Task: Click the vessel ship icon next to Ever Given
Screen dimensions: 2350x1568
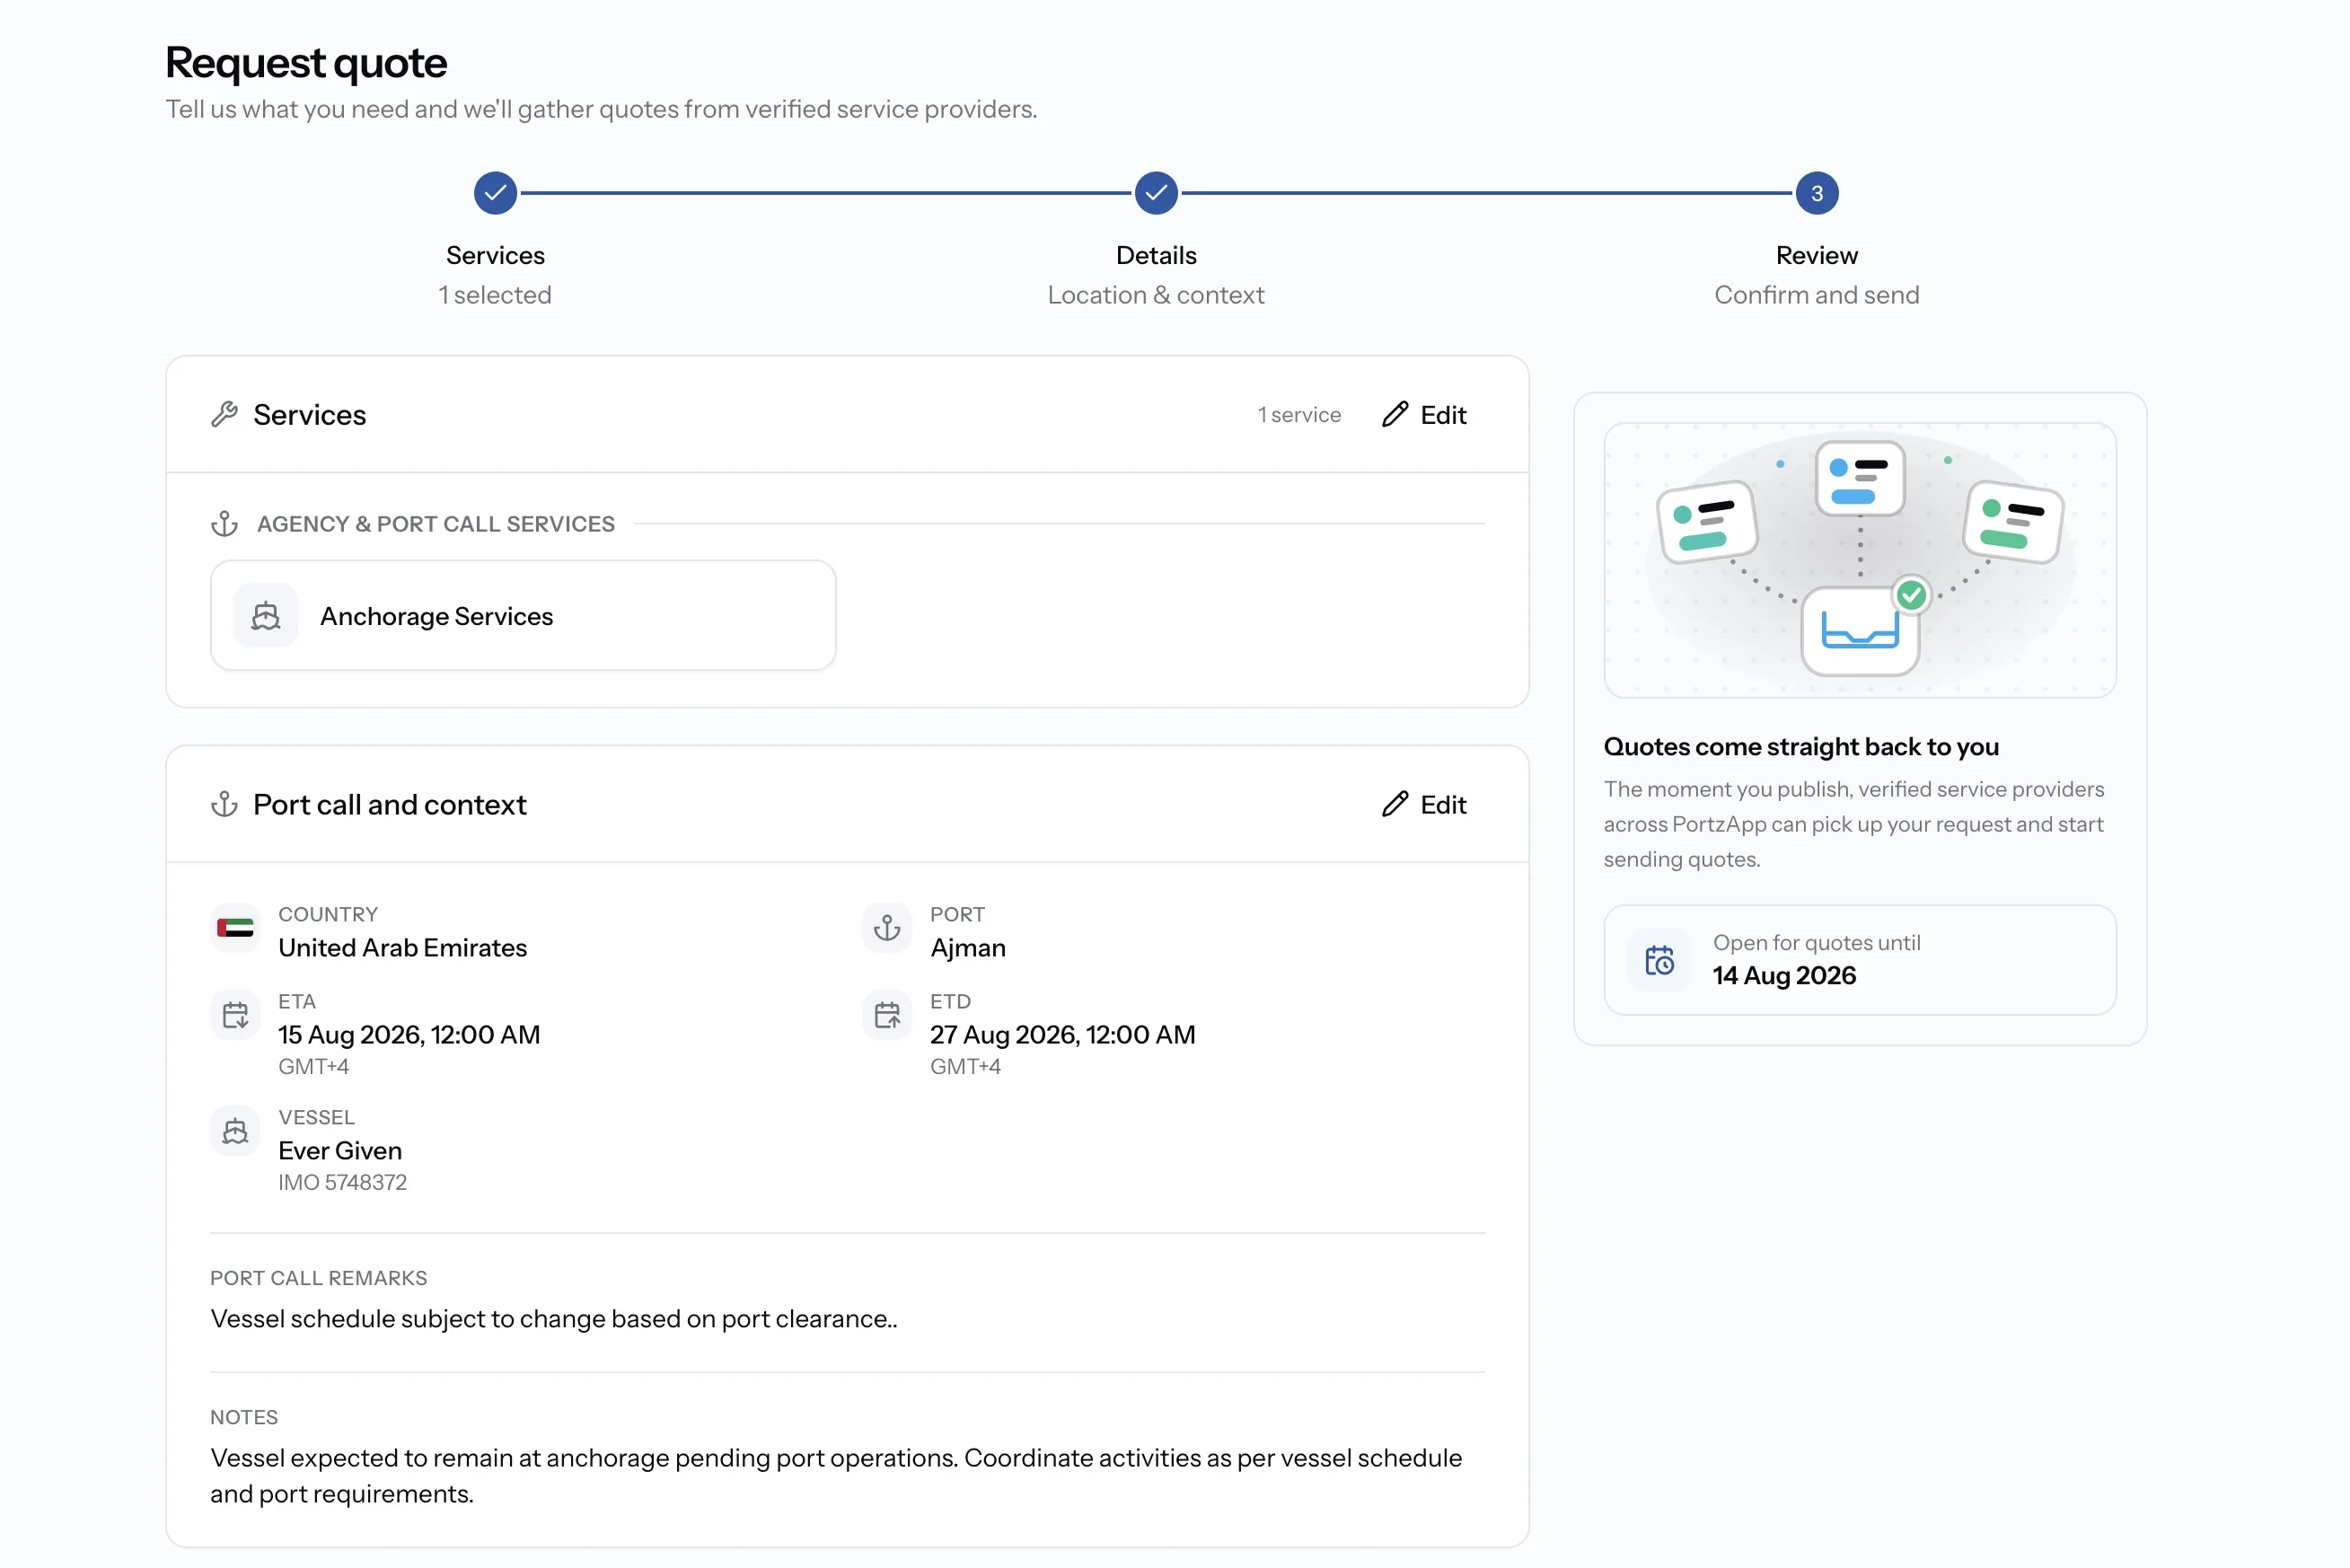Action: pyautogui.click(x=235, y=1131)
